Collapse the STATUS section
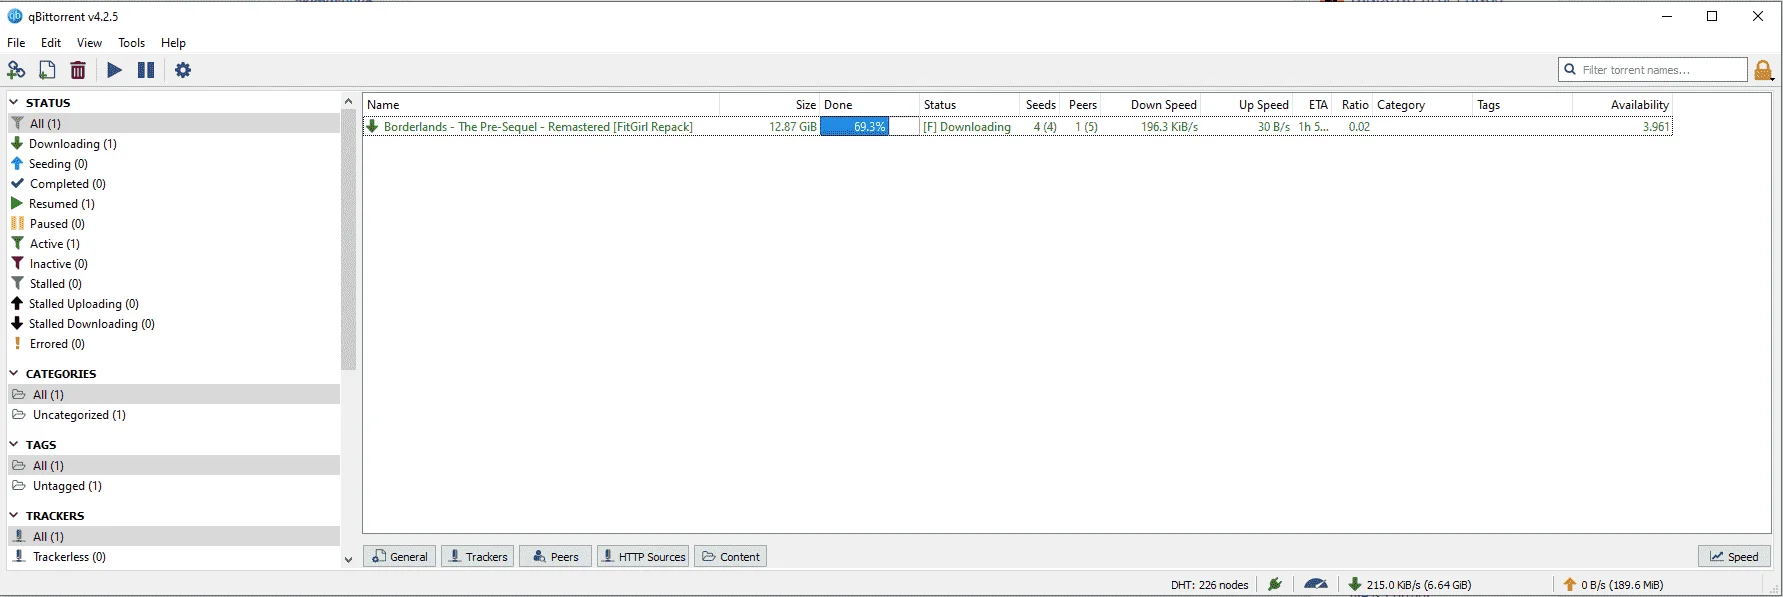Screen dimensions: 1783x597 click(14, 102)
